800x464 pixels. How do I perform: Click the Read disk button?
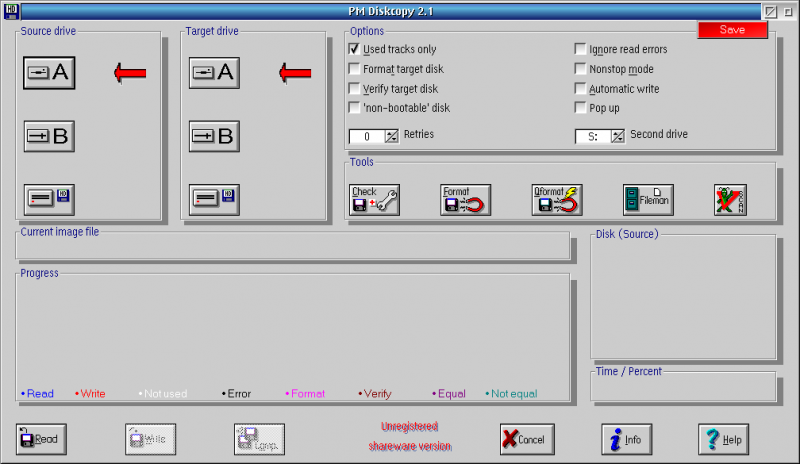click(x=41, y=439)
